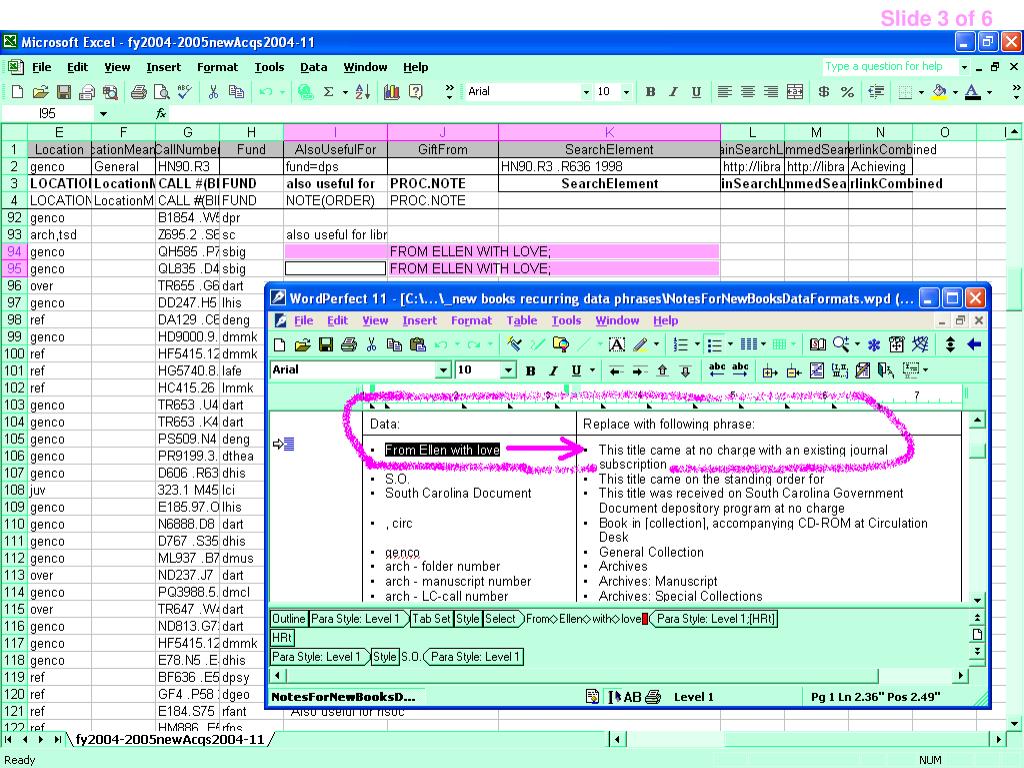Screen dimensions: 1024x768
Task: Click Excel's Font Color button
Action: pos(972,92)
